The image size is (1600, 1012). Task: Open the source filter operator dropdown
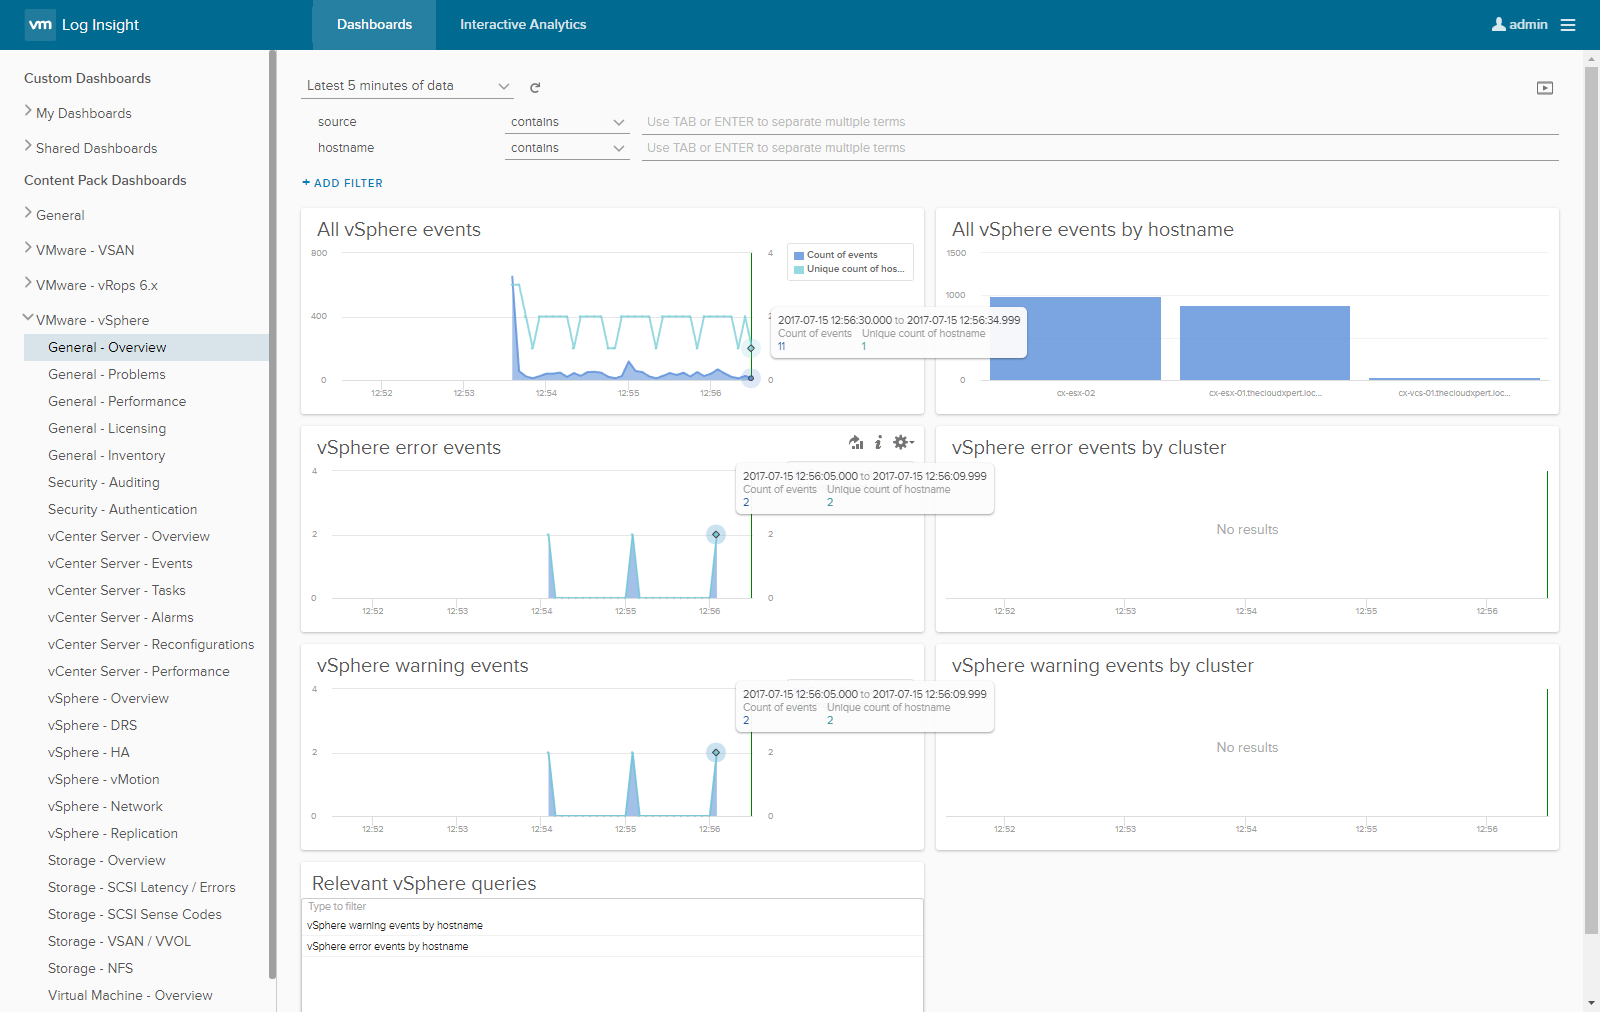coord(567,122)
